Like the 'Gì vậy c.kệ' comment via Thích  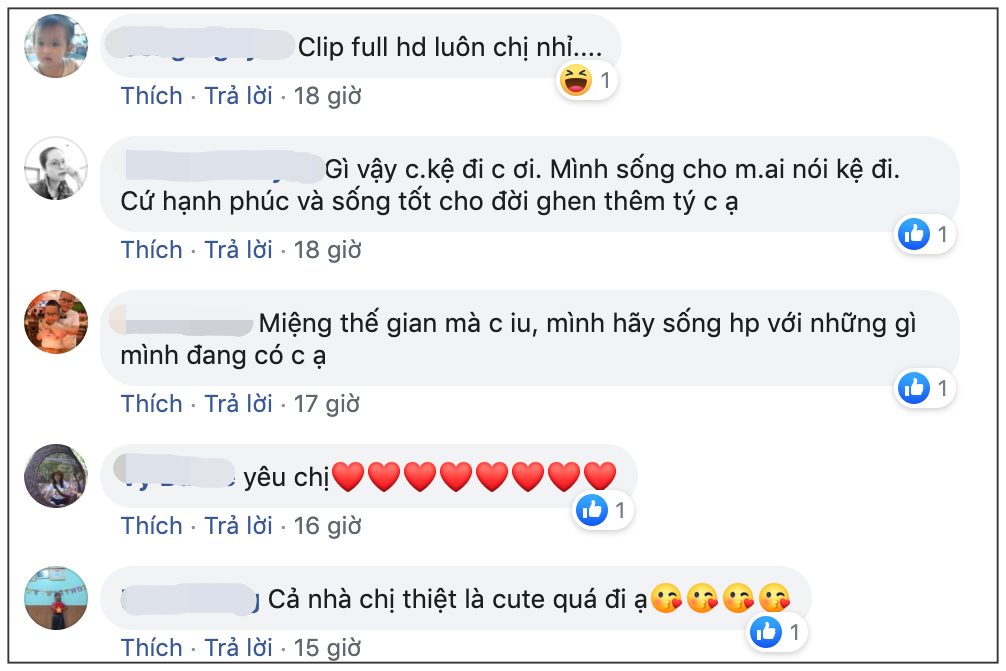pos(152,249)
